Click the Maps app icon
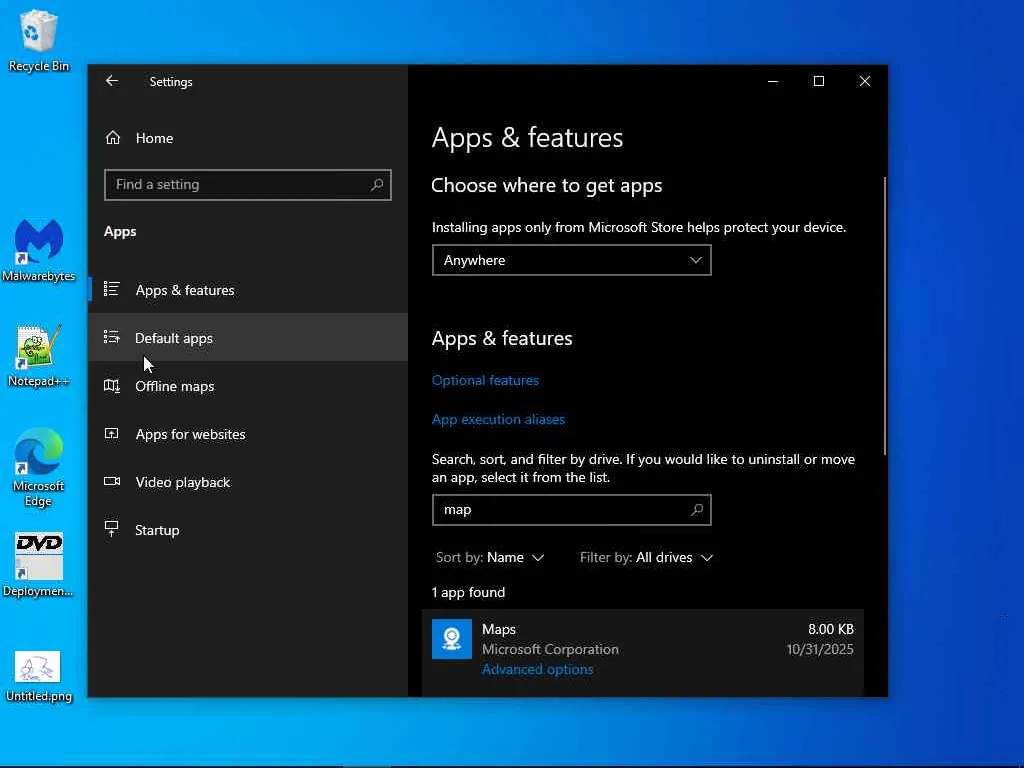This screenshot has width=1024, height=768. pyautogui.click(x=451, y=639)
